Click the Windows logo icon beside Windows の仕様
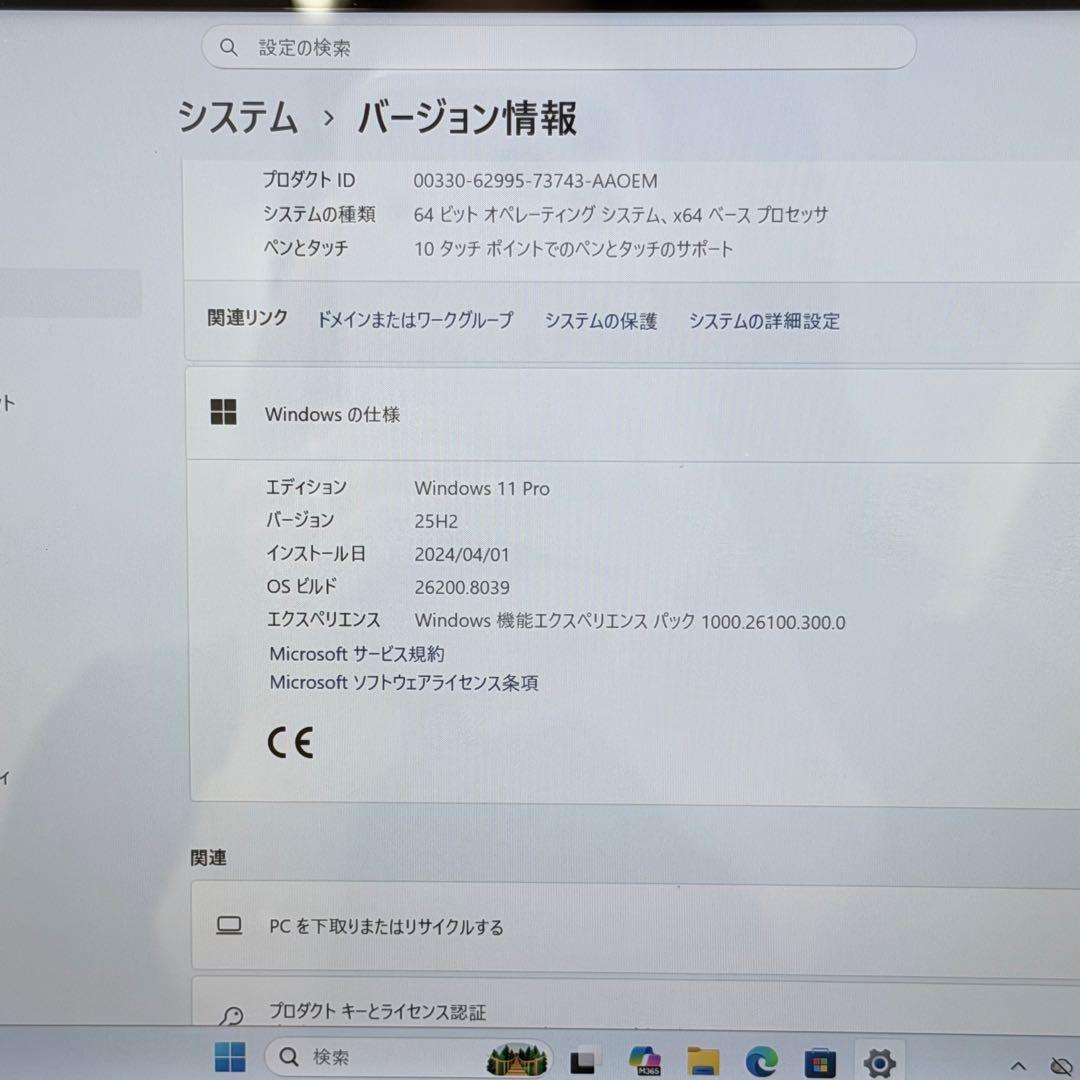 coord(223,412)
